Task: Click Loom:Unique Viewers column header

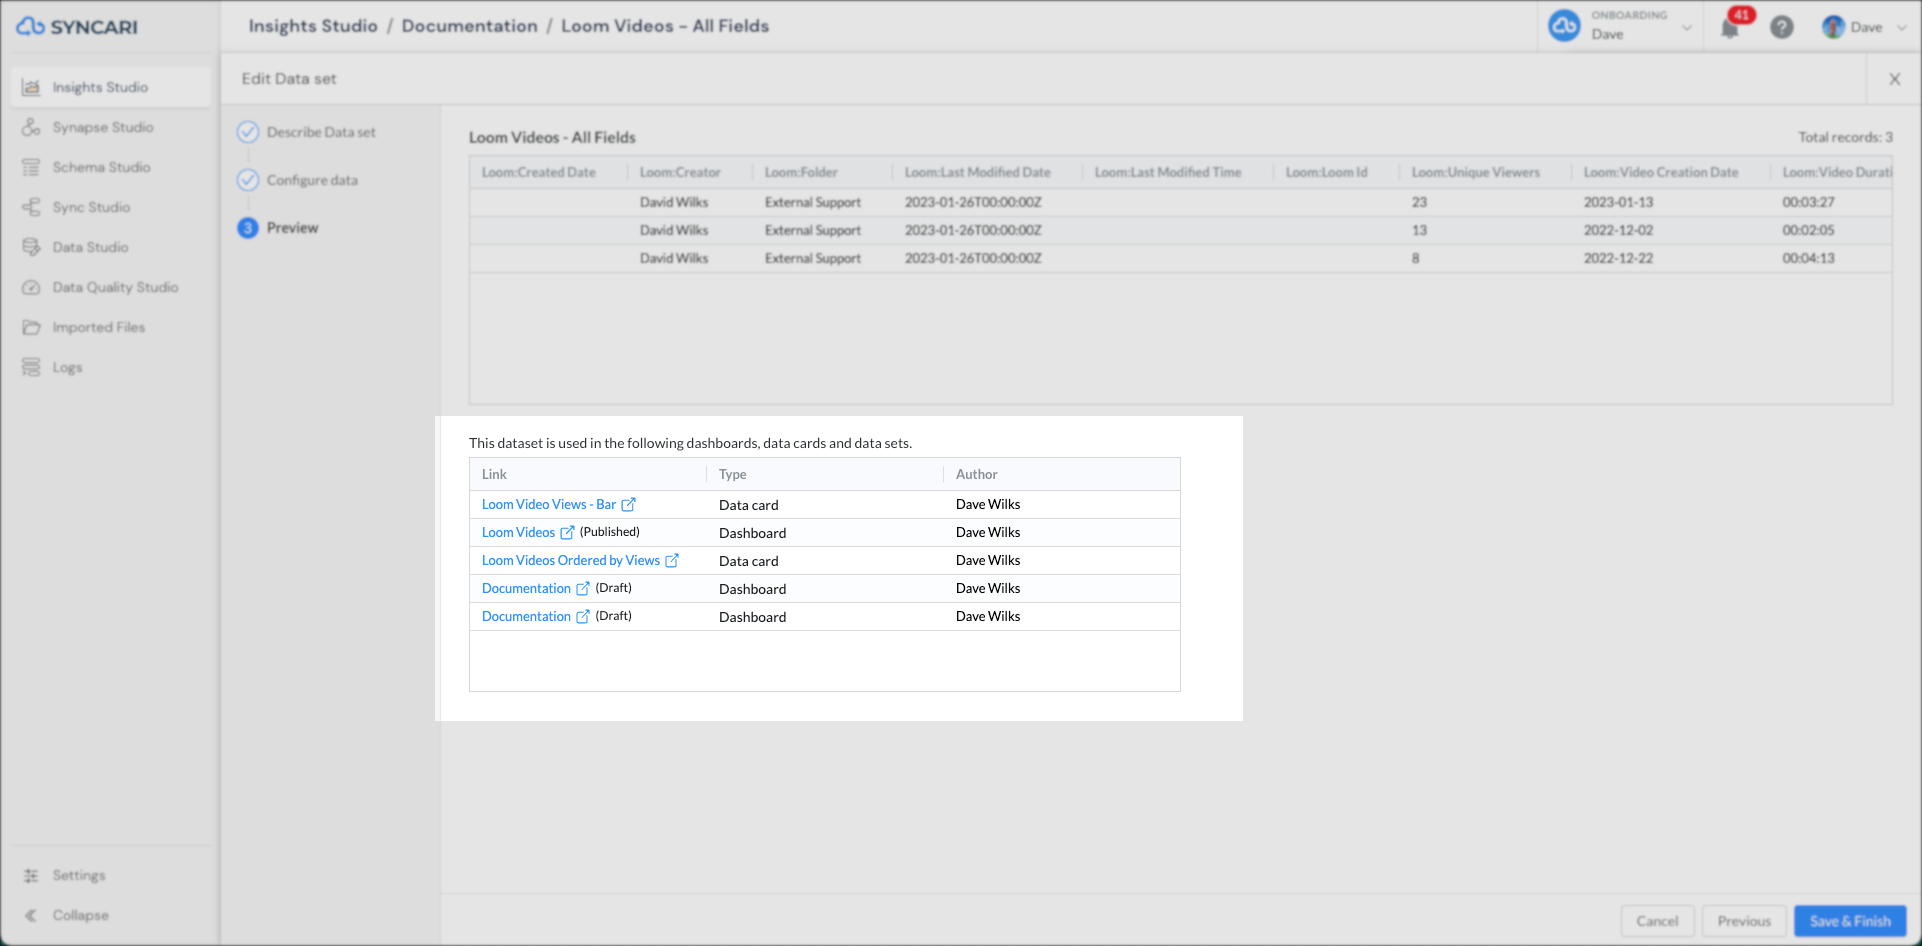Action: (1476, 173)
